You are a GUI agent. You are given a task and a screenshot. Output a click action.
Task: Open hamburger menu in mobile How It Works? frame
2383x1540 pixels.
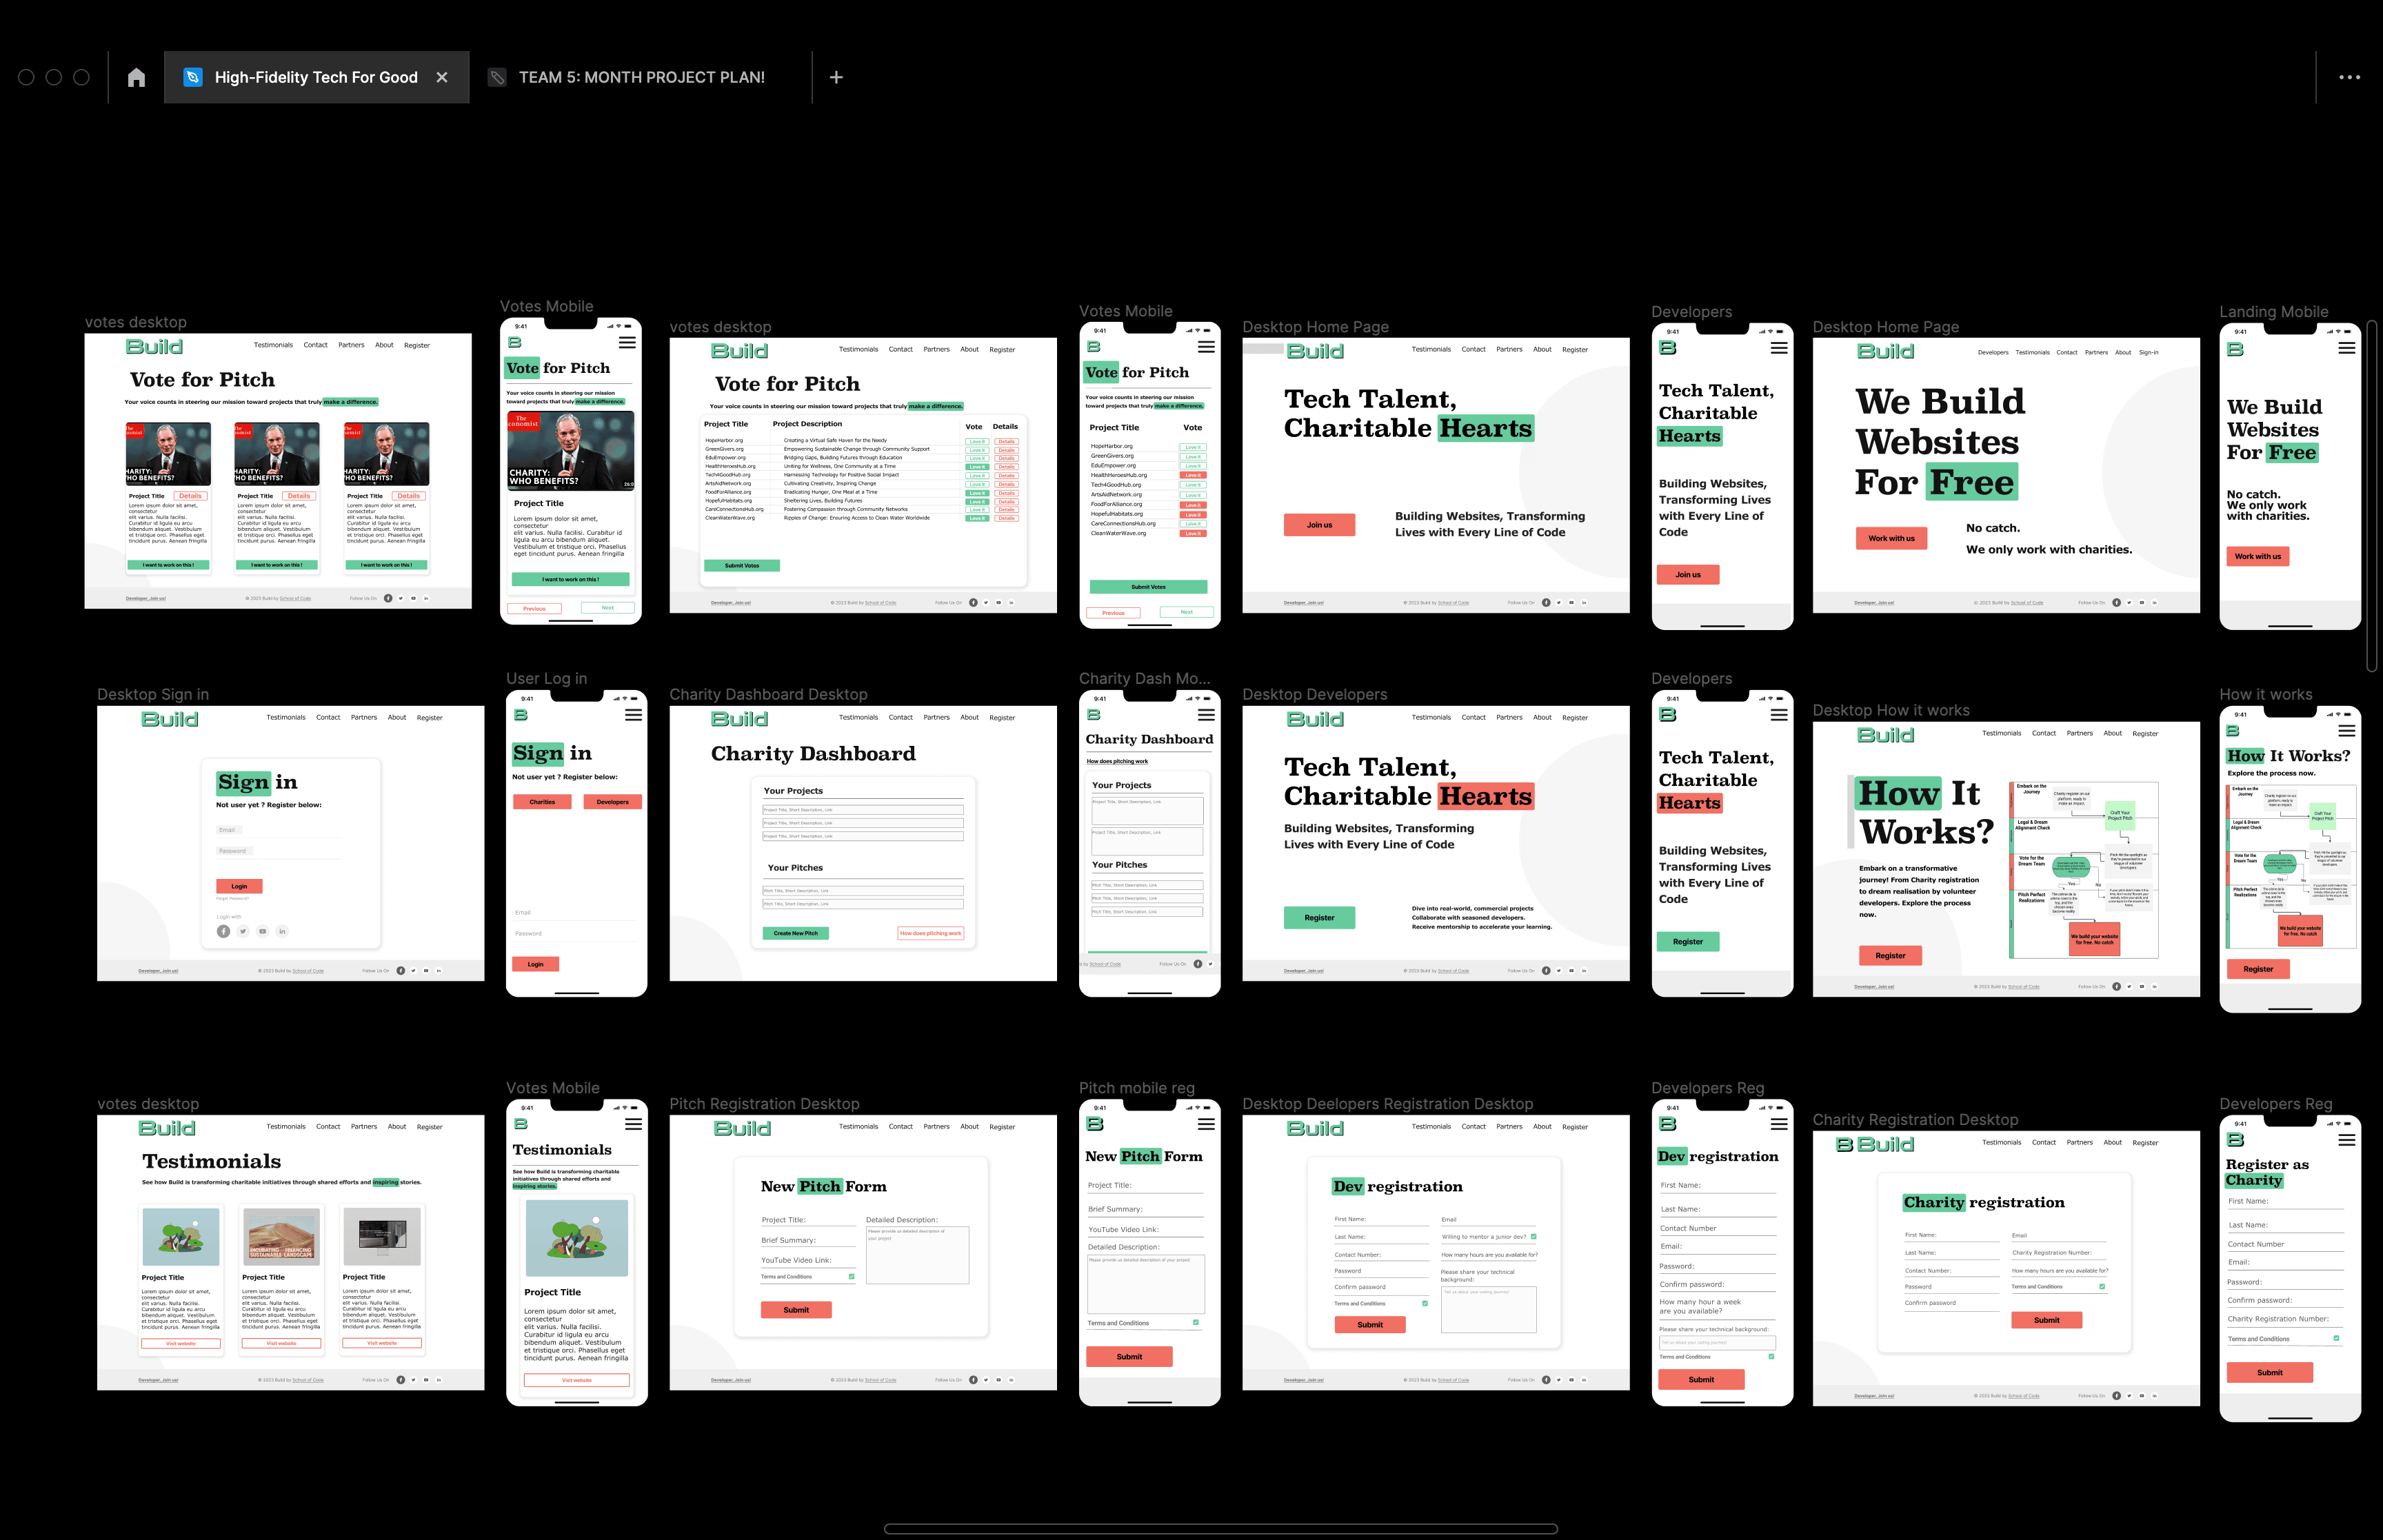2346,731
